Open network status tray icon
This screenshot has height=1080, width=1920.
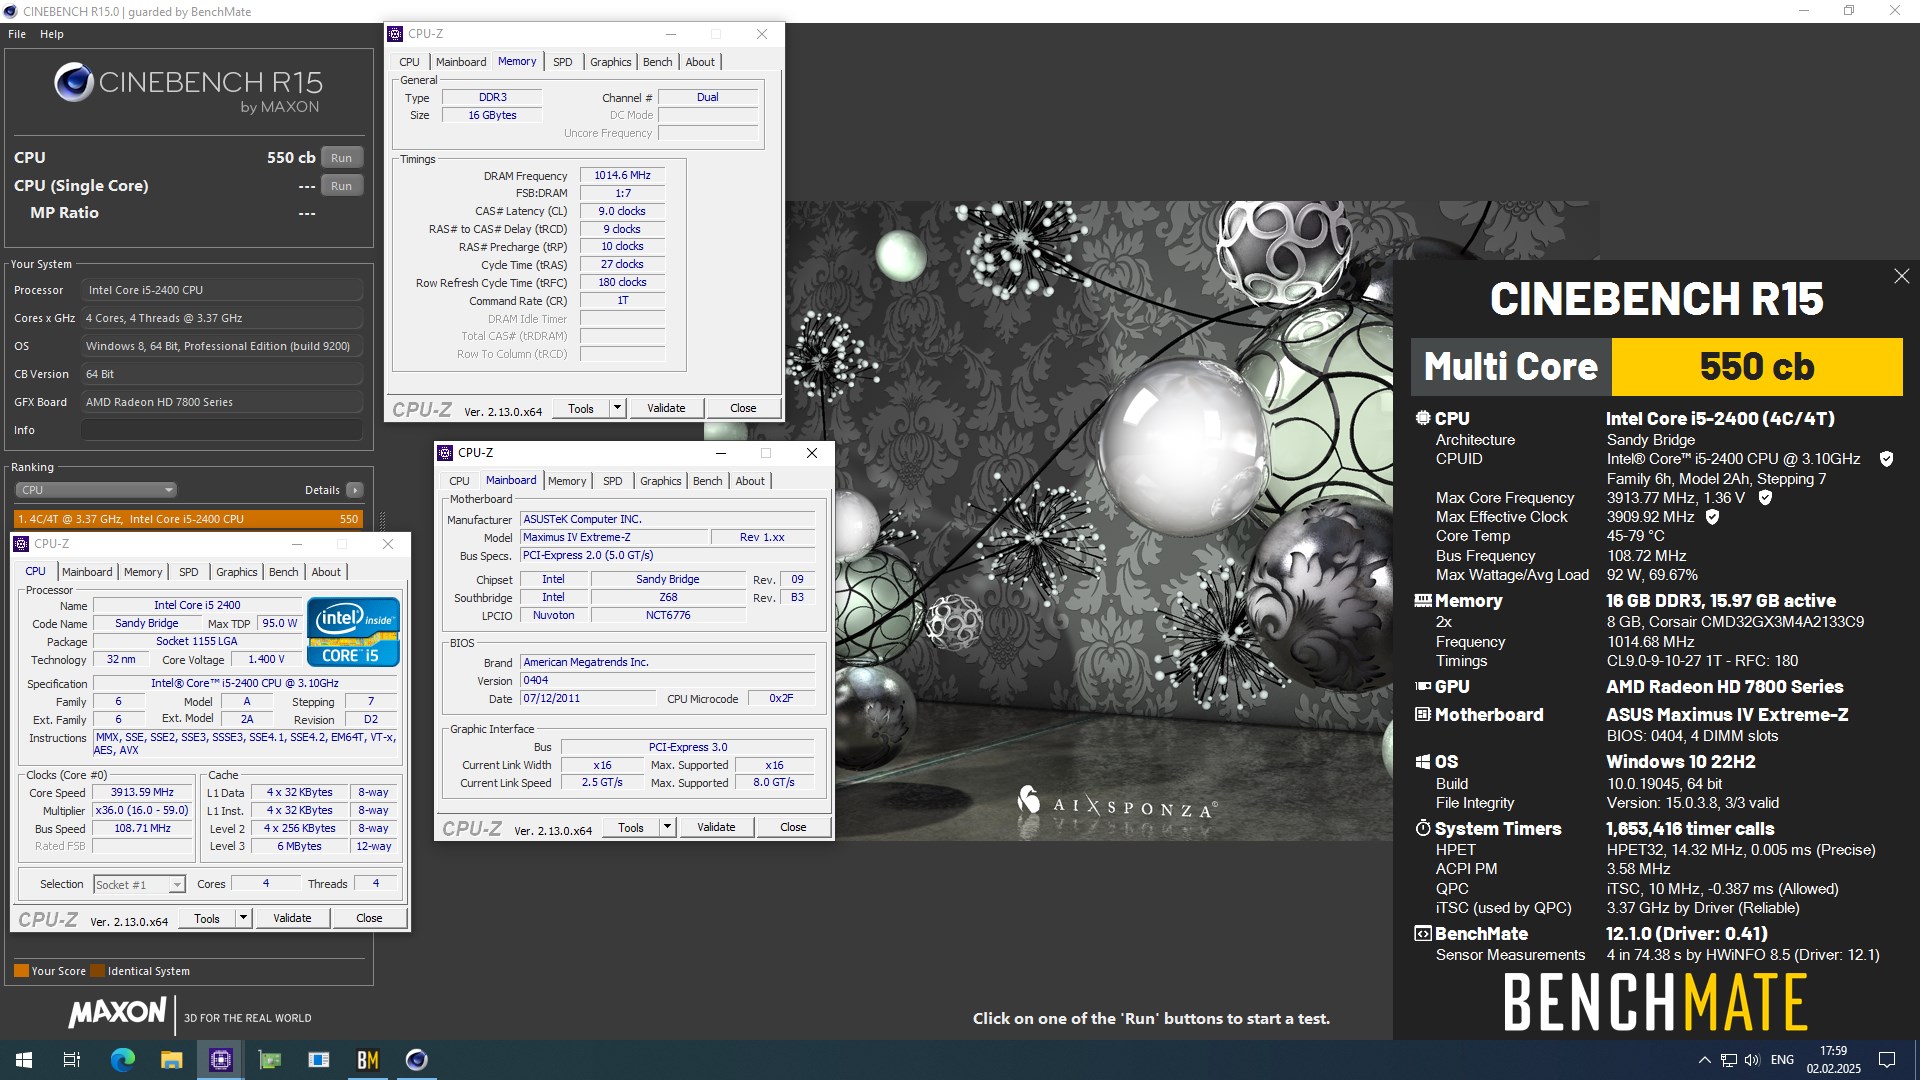click(1728, 1060)
